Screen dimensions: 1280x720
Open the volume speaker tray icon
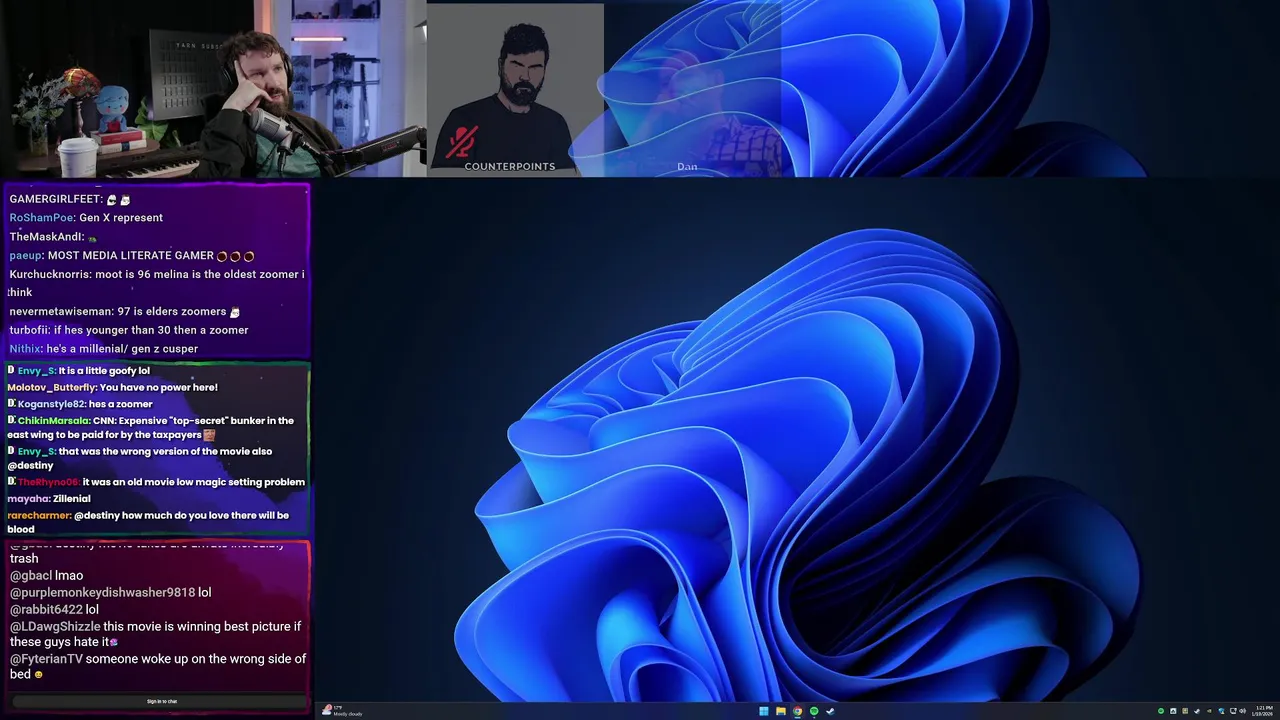coord(1243,711)
